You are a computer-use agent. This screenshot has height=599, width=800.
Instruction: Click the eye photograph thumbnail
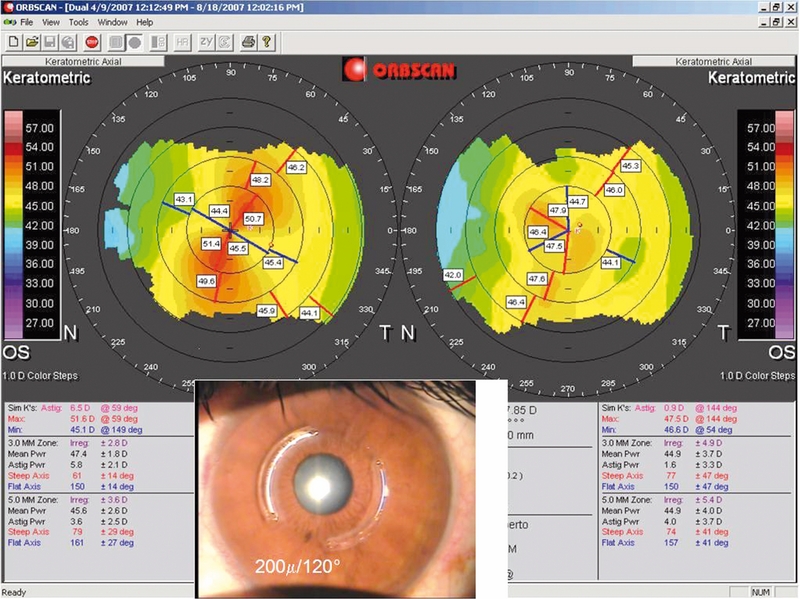[x=333, y=485]
